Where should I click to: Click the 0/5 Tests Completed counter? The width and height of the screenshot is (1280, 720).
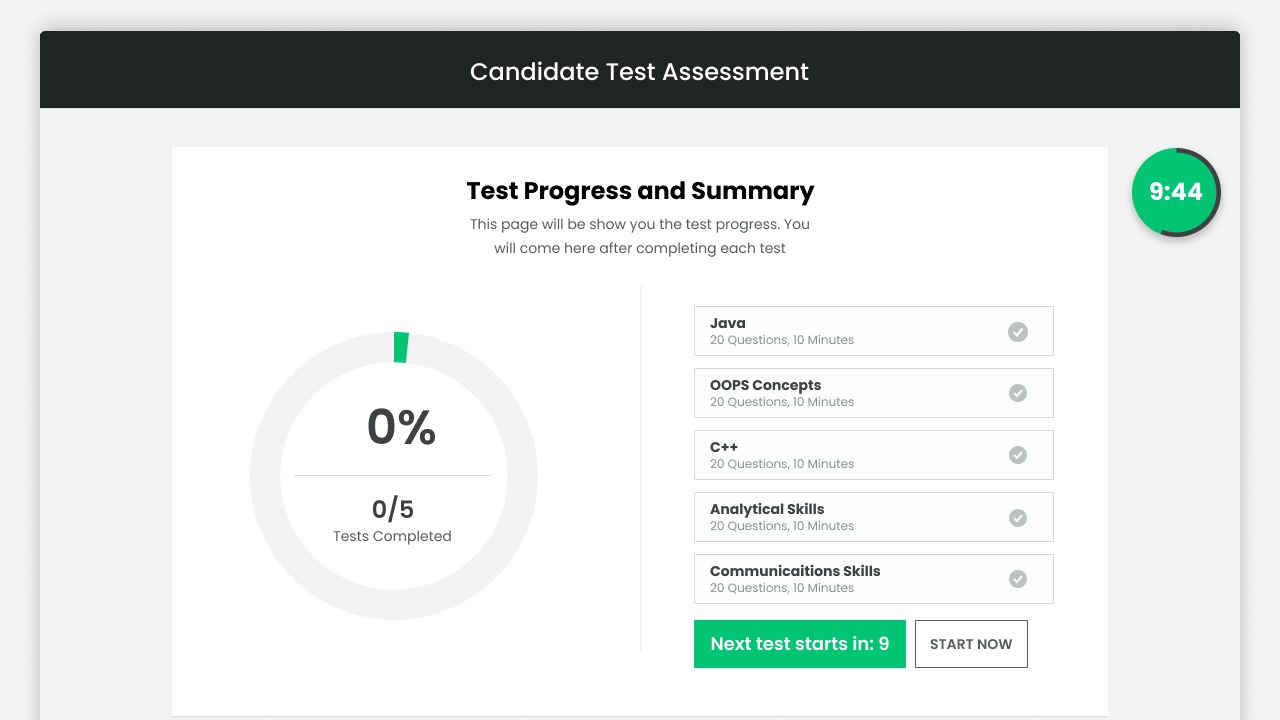click(393, 520)
